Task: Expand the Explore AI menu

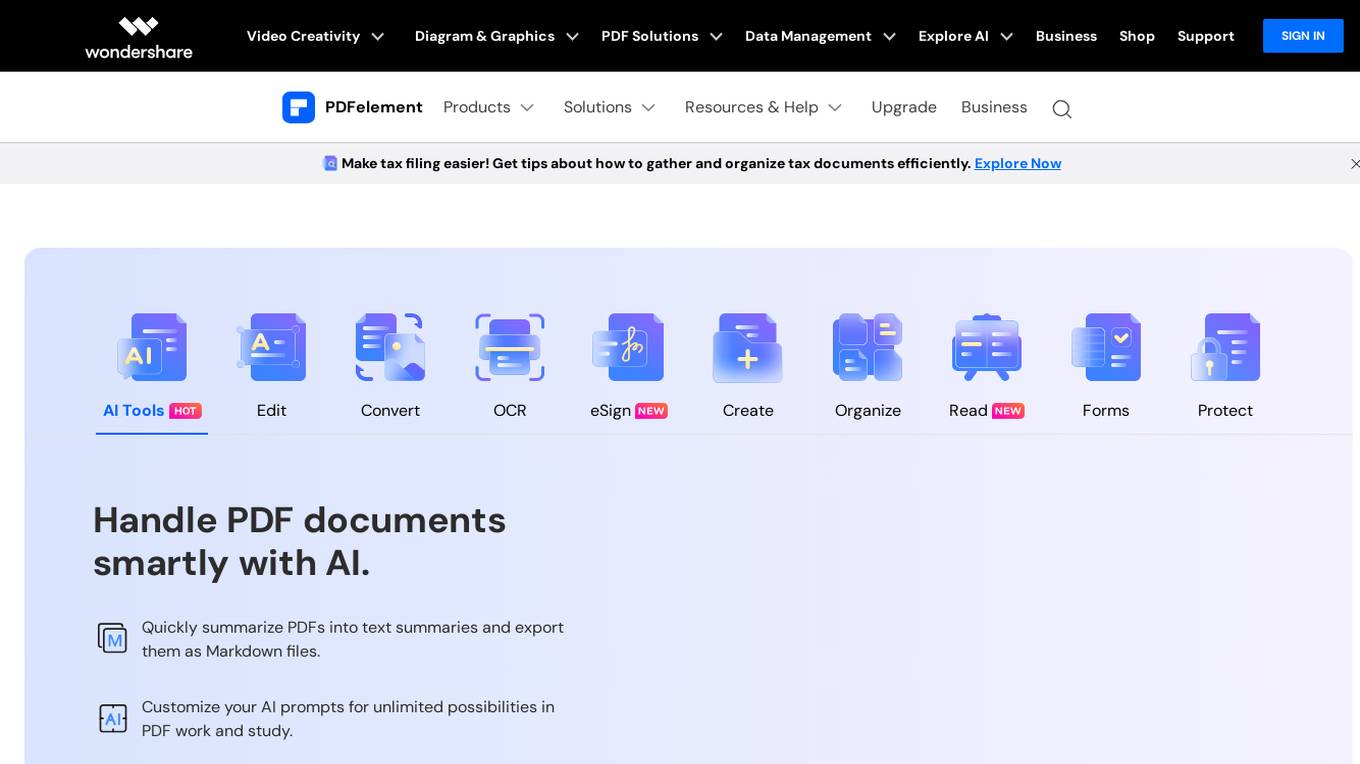Action: (x=966, y=36)
